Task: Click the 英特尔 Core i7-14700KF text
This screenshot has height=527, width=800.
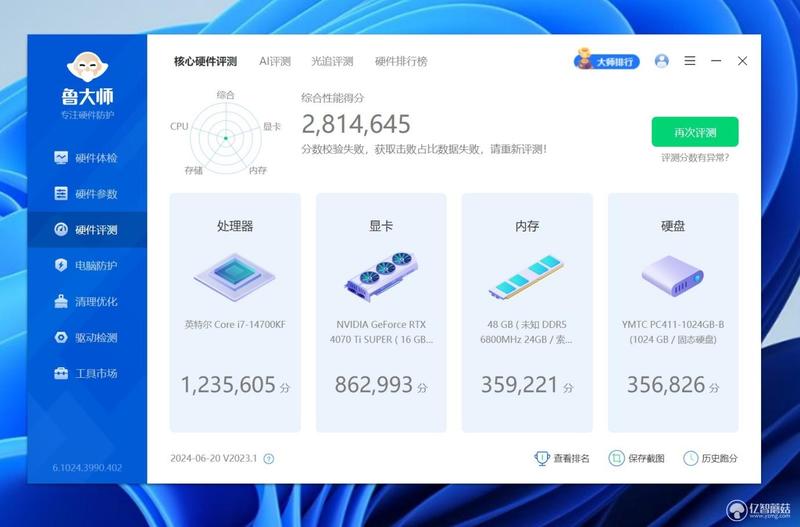Action: (235, 324)
